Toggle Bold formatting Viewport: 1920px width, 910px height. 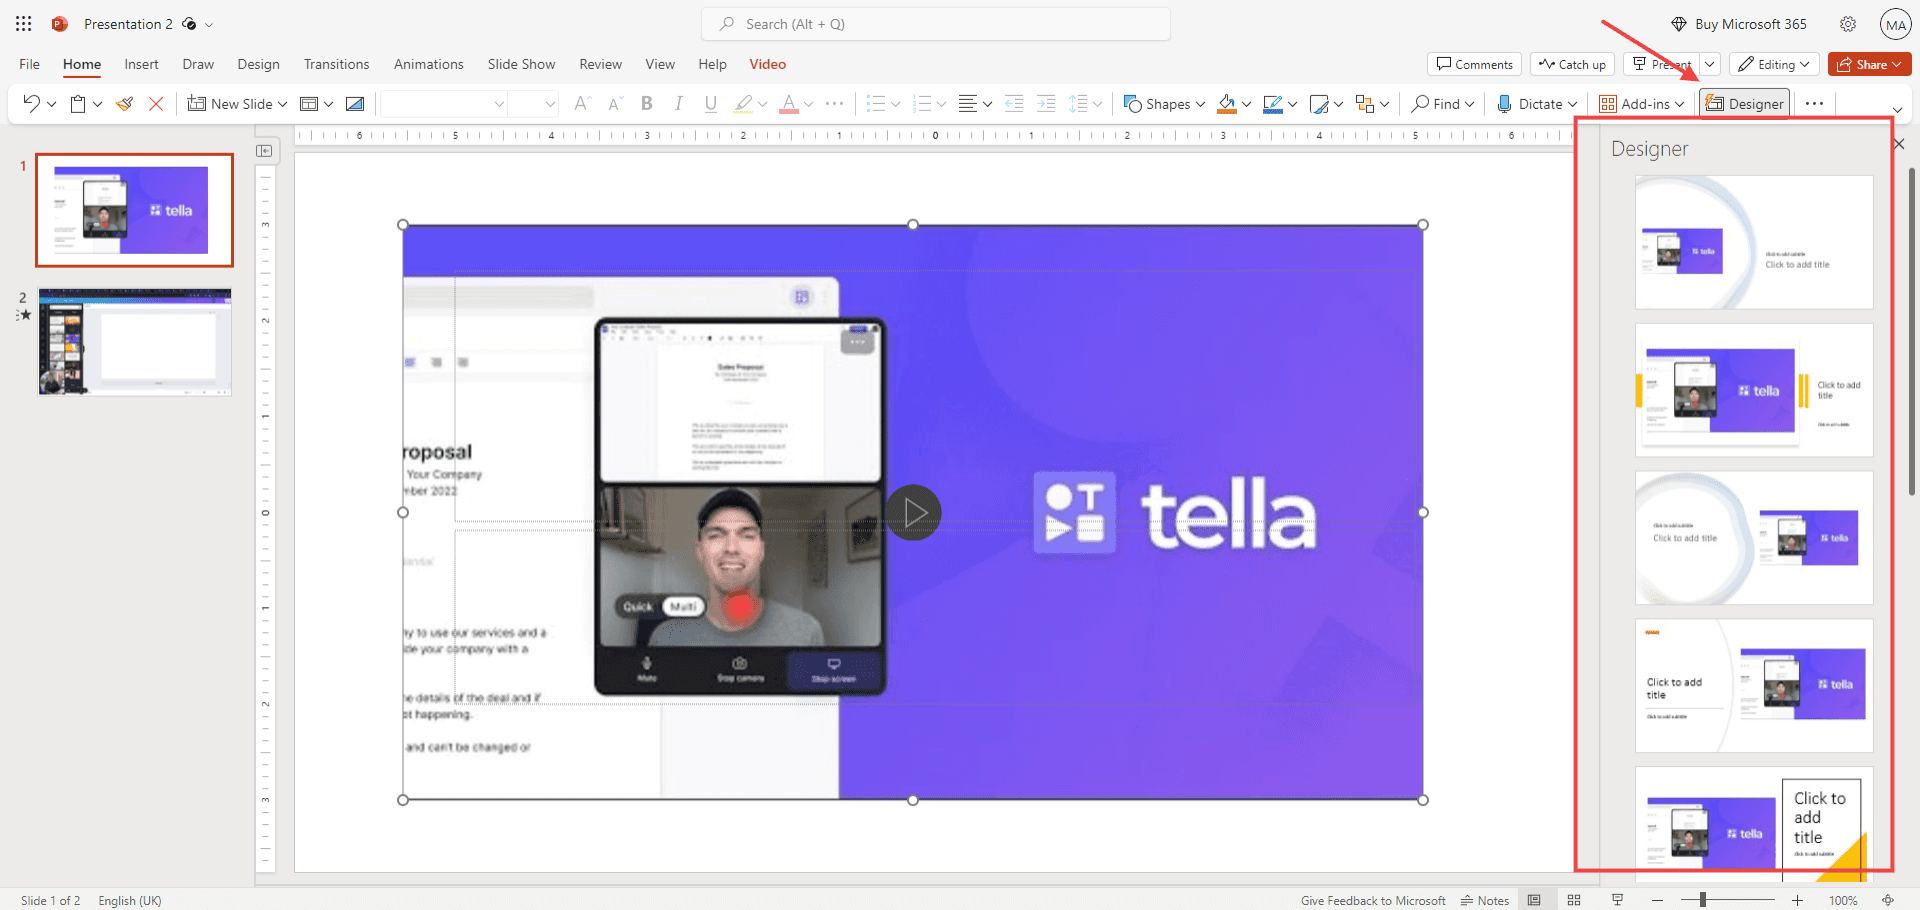pyautogui.click(x=647, y=103)
